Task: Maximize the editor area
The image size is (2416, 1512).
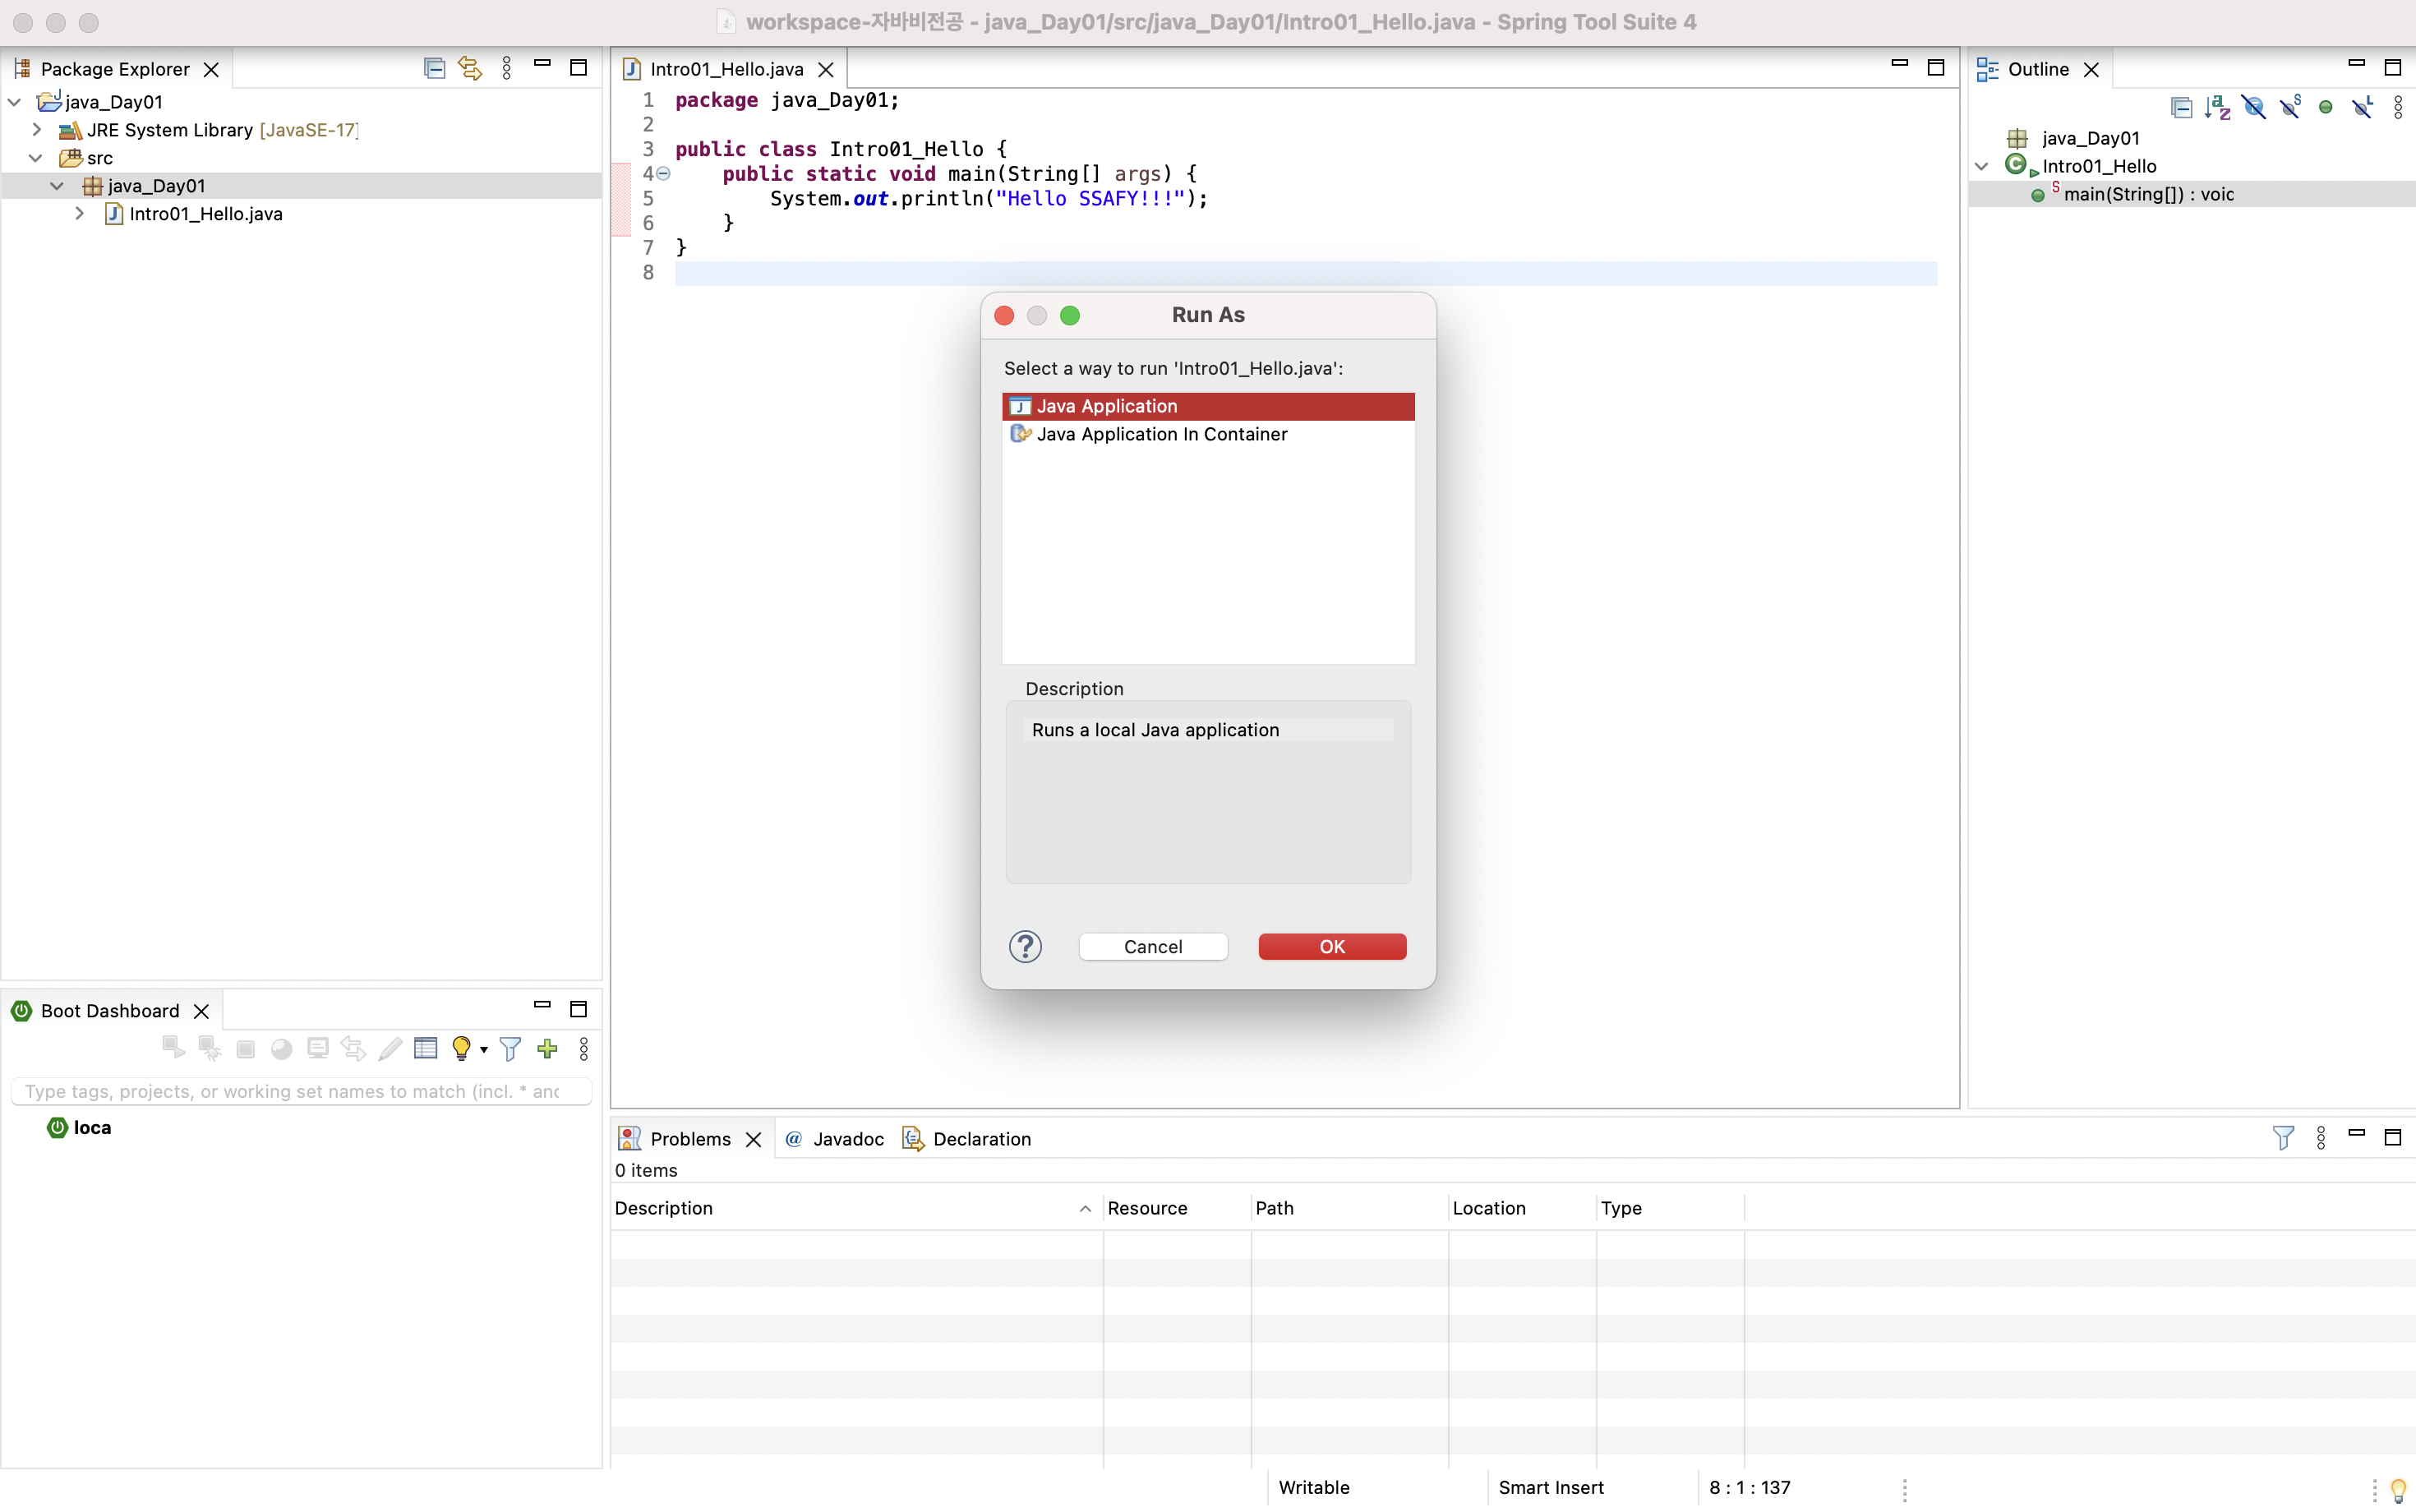Action: point(1936,67)
